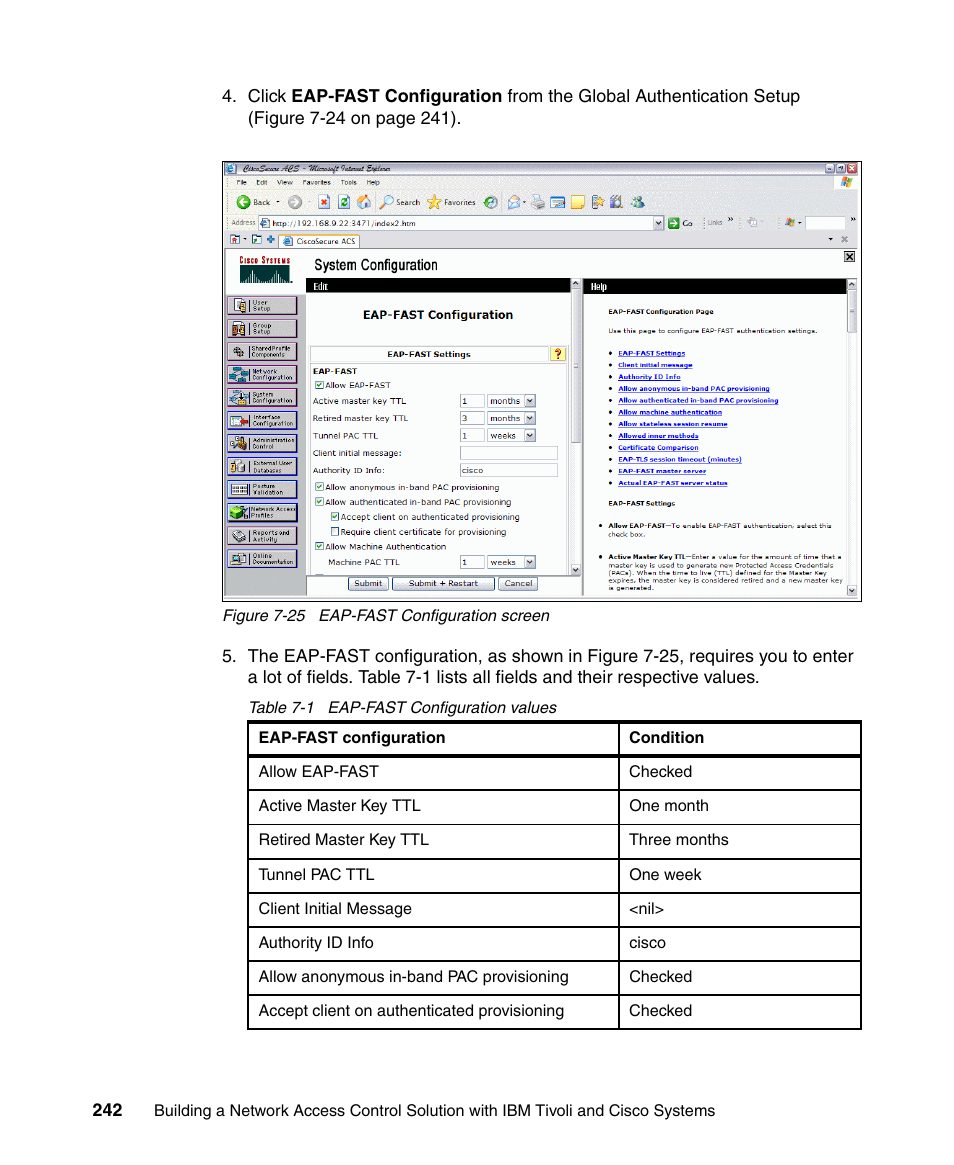The height and width of the screenshot is (1165, 954).
Task: Click the Submit button
Action: click(x=368, y=584)
